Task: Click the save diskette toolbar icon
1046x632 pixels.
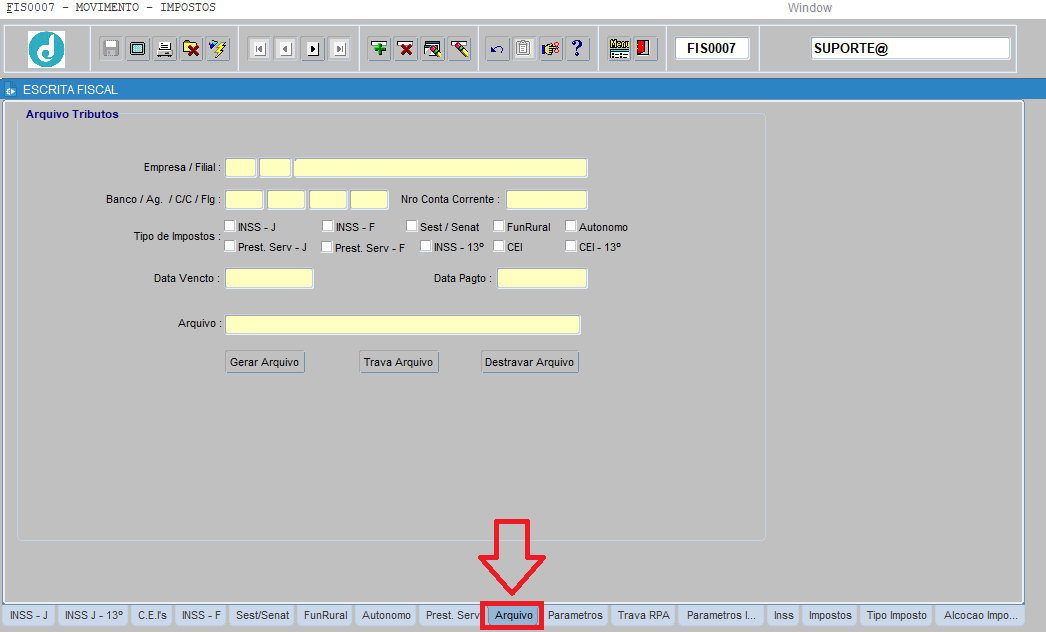Action: click(x=111, y=49)
